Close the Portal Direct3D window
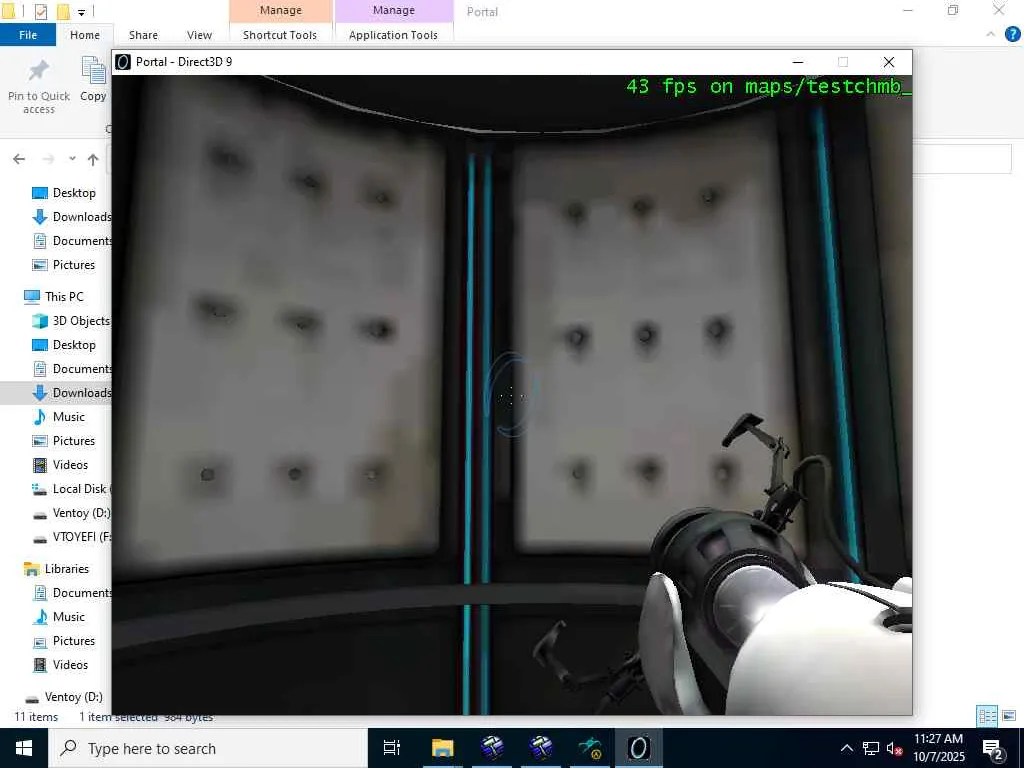 tap(889, 62)
